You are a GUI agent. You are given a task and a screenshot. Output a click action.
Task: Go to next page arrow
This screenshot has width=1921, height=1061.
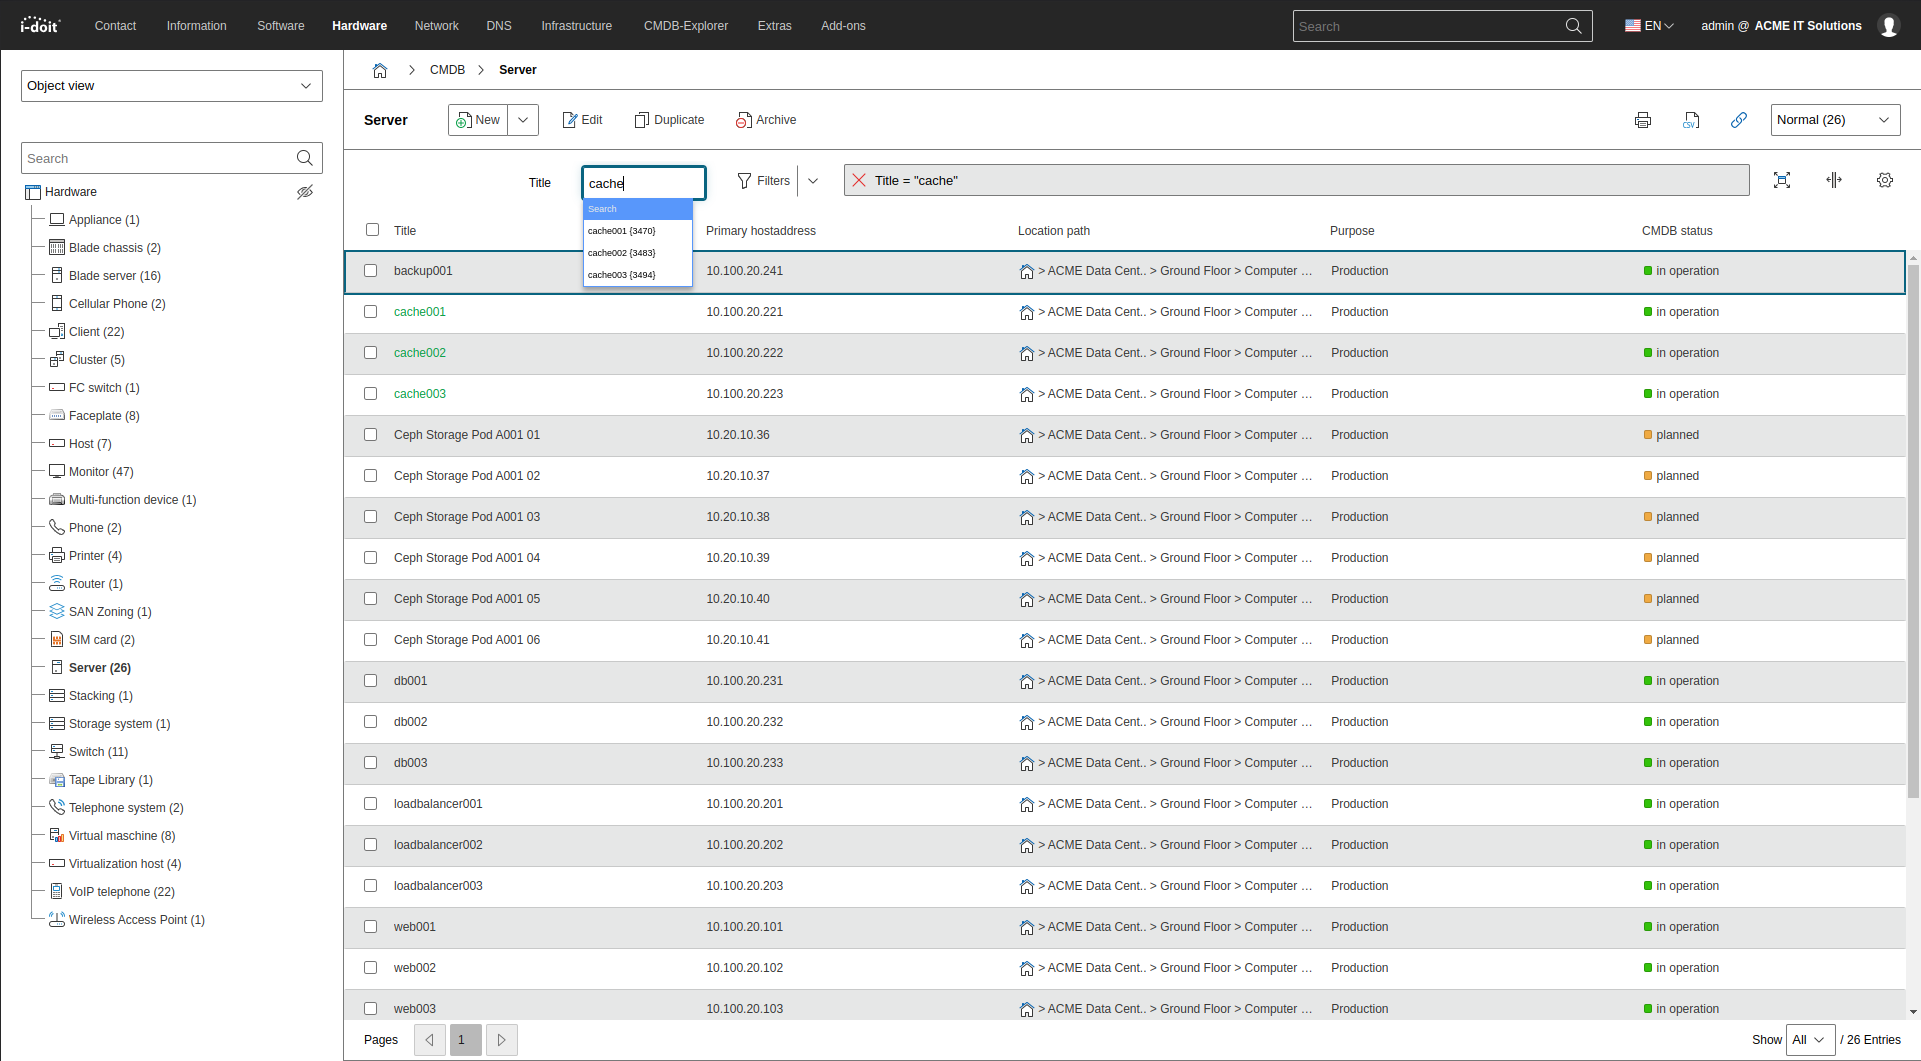[x=502, y=1040]
